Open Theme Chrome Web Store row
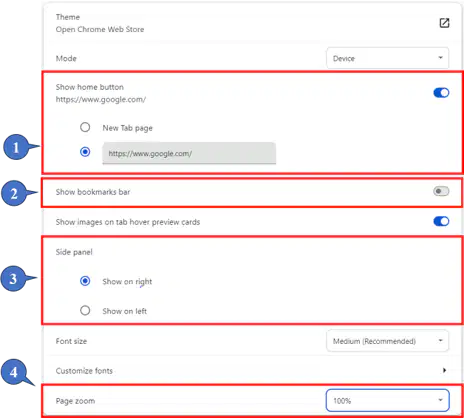Viewport: 464px width, 418px height. (252, 23)
